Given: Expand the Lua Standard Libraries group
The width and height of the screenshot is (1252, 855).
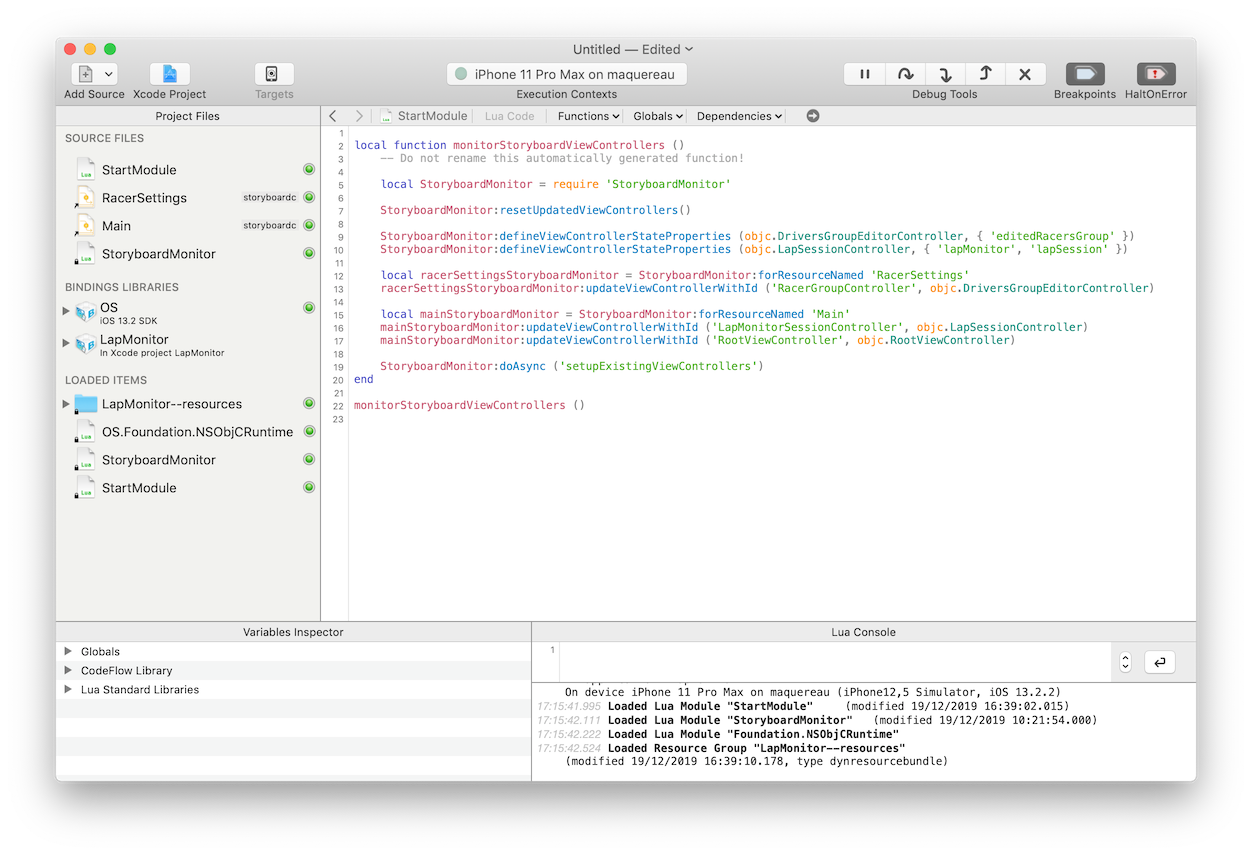Looking at the screenshot, I should click(68, 689).
